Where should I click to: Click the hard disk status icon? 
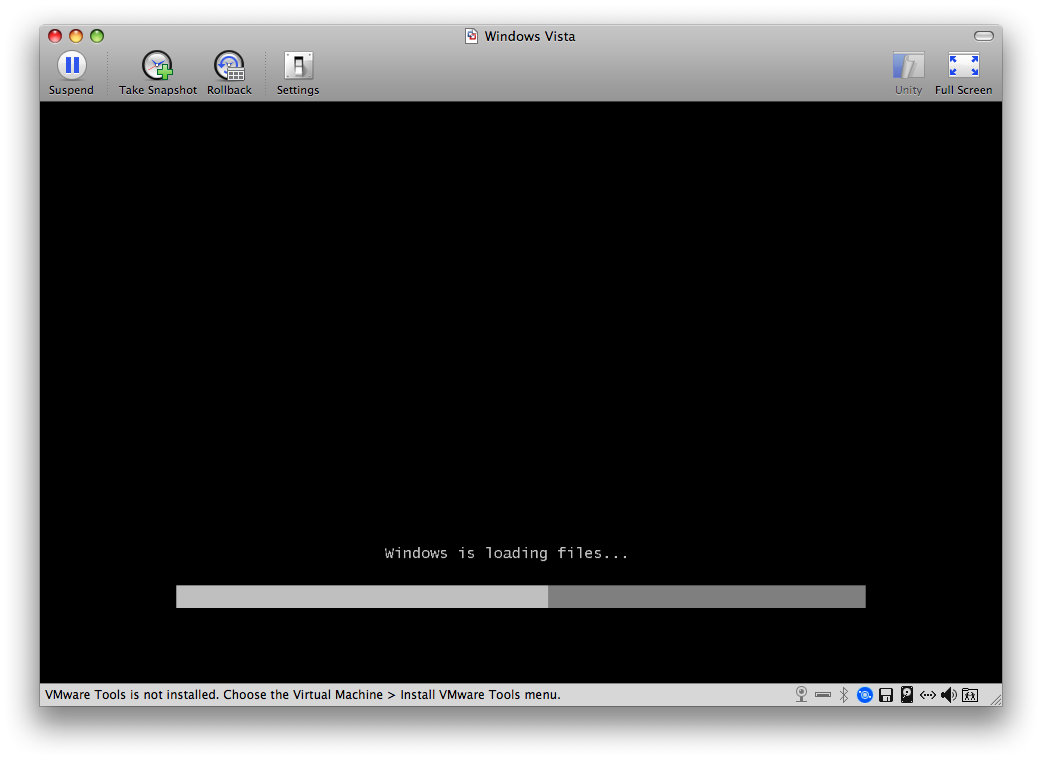coord(907,695)
